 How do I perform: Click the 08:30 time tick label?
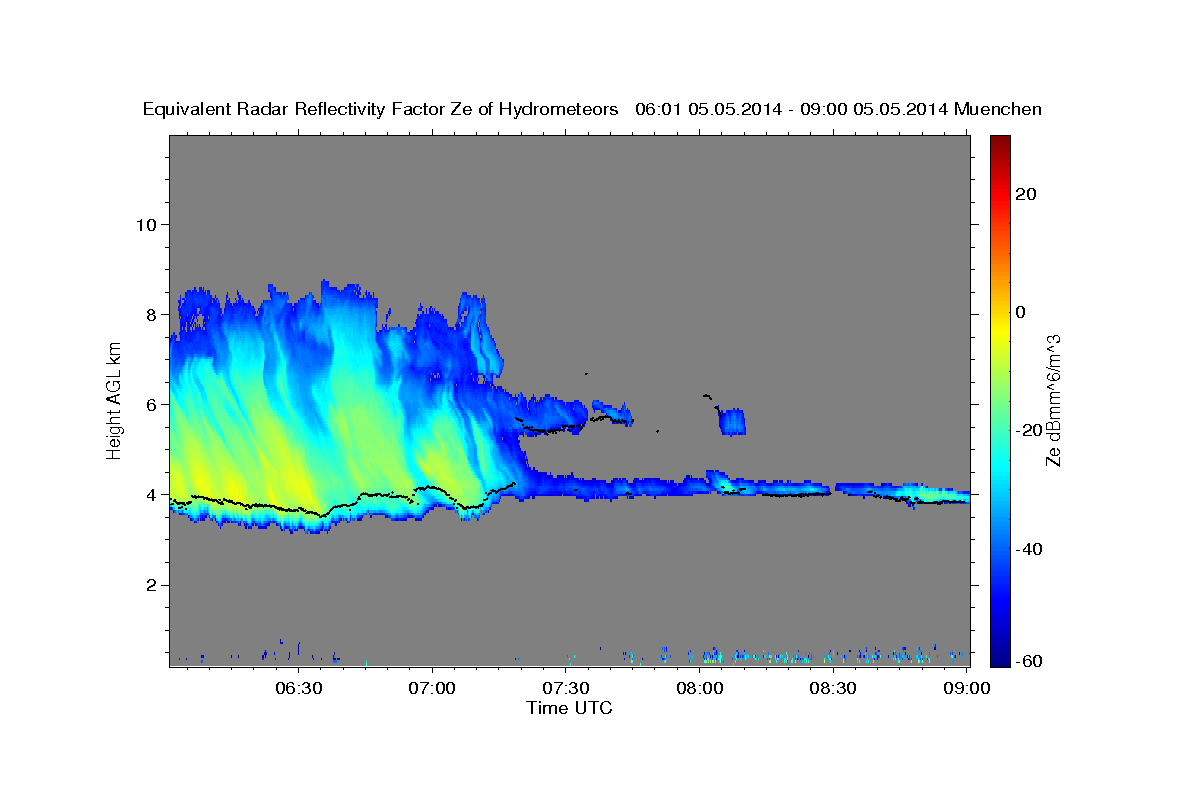pyautogui.click(x=833, y=688)
